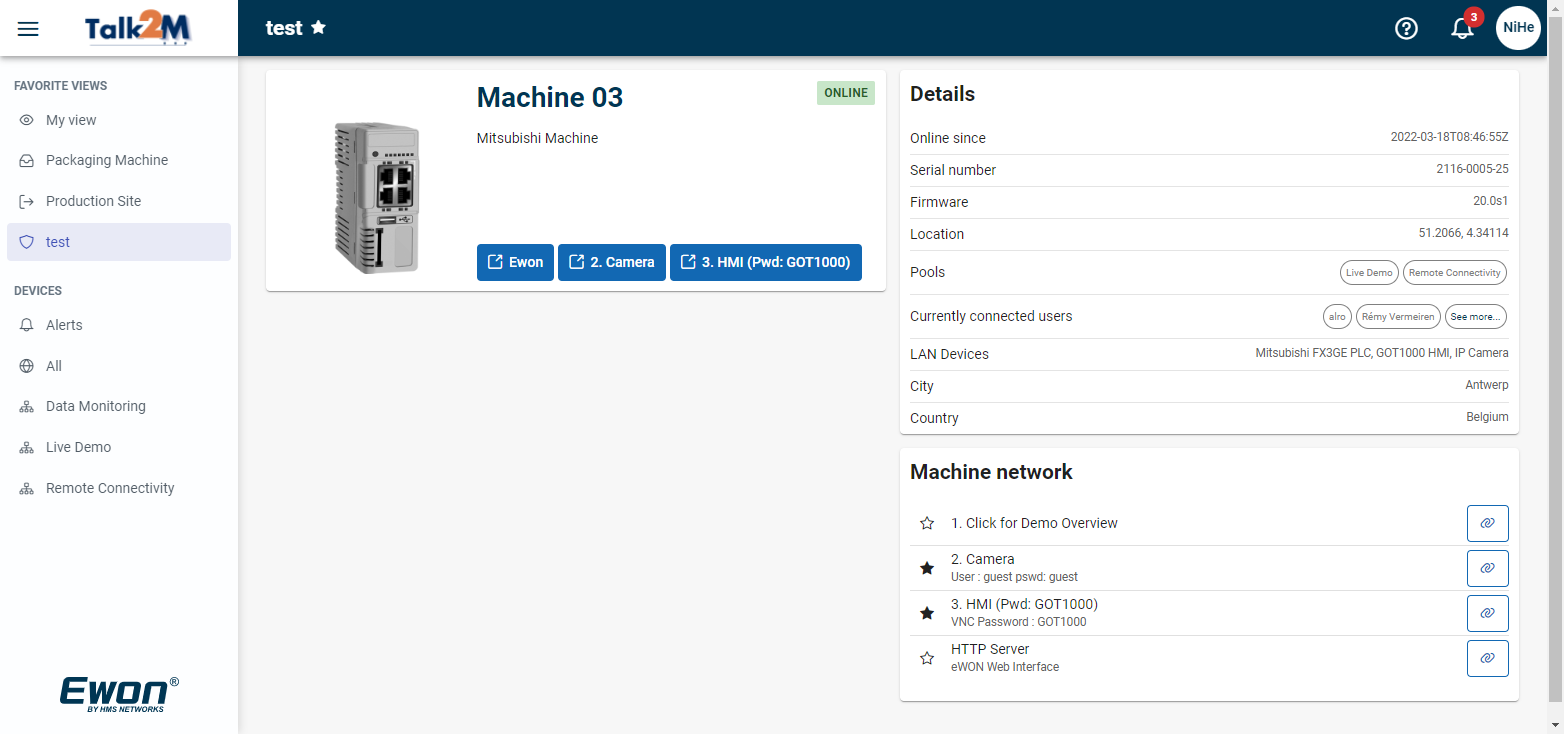Image resolution: width=1564 pixels, height=734 pixels.
Task: Launch the 3. HMI (Pwd: GOT1000) button
Action: 766,262
